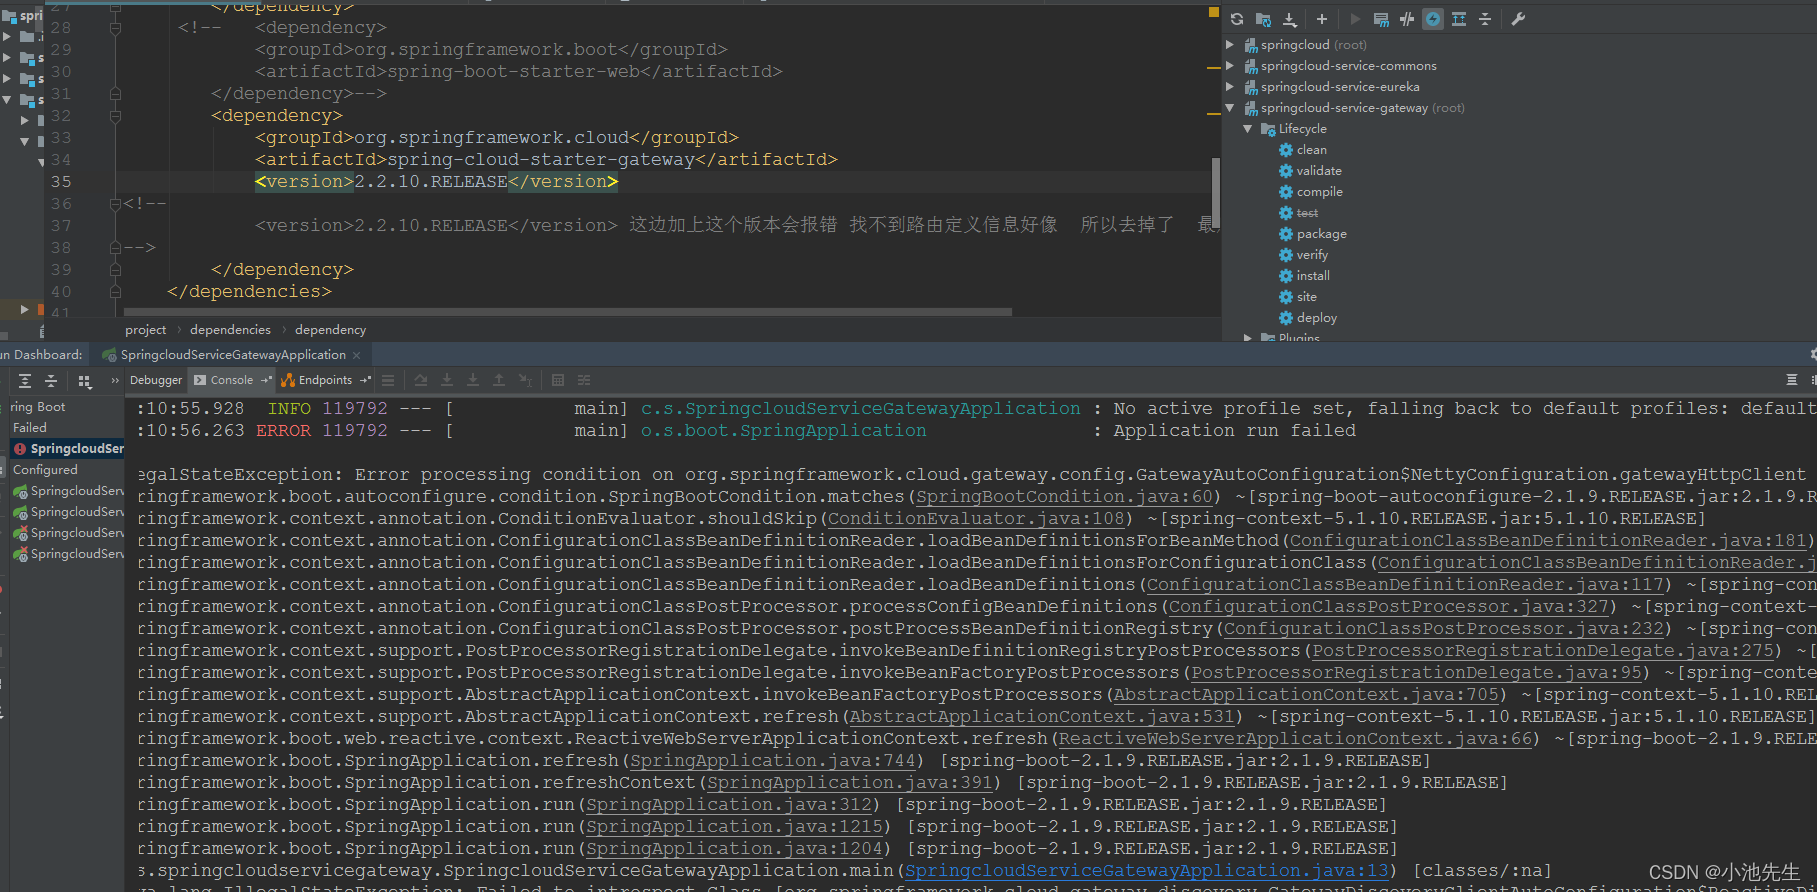The height and width of the screenshot is (892, 1817).
Task: Collapse the Lifecycle folder
Action: 1248,129
